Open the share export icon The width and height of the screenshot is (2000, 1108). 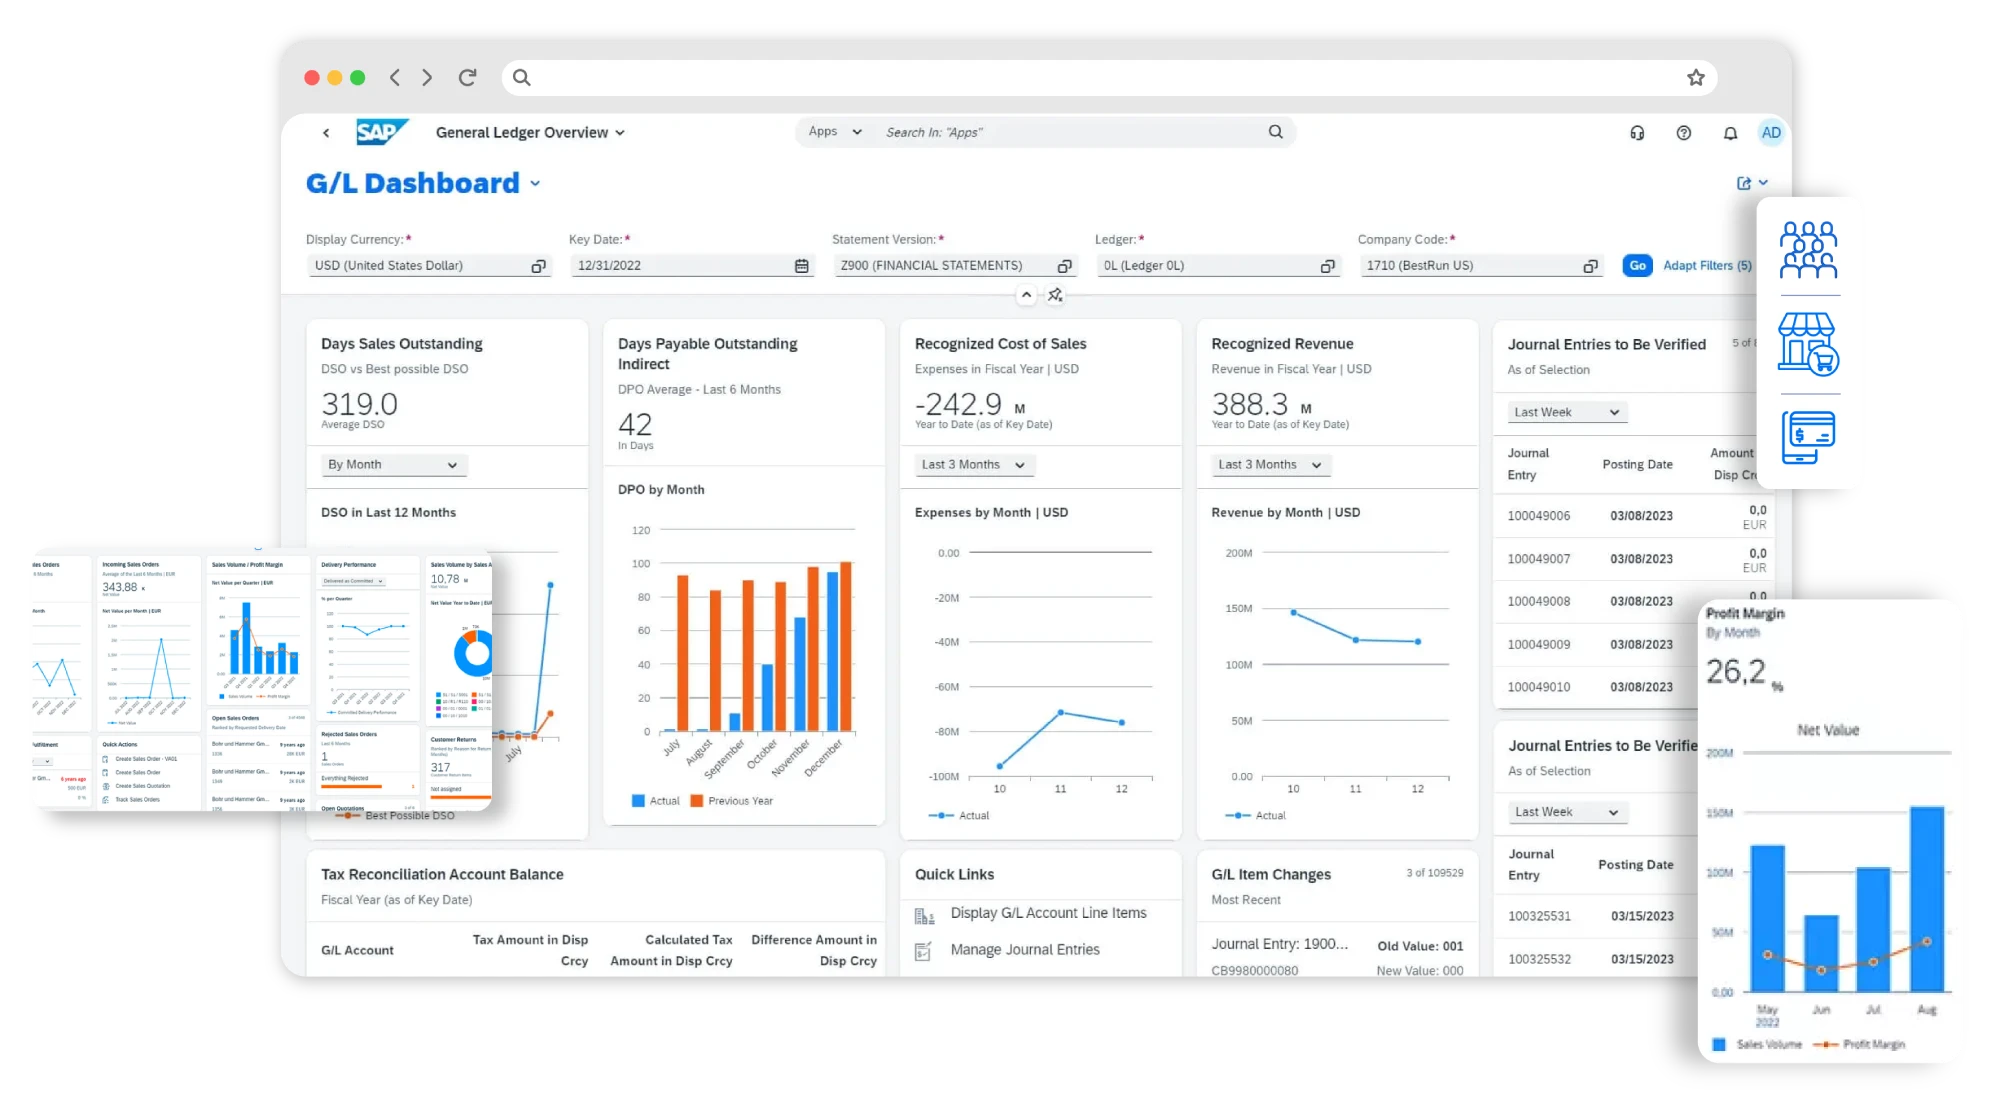tap(1744, 183)
